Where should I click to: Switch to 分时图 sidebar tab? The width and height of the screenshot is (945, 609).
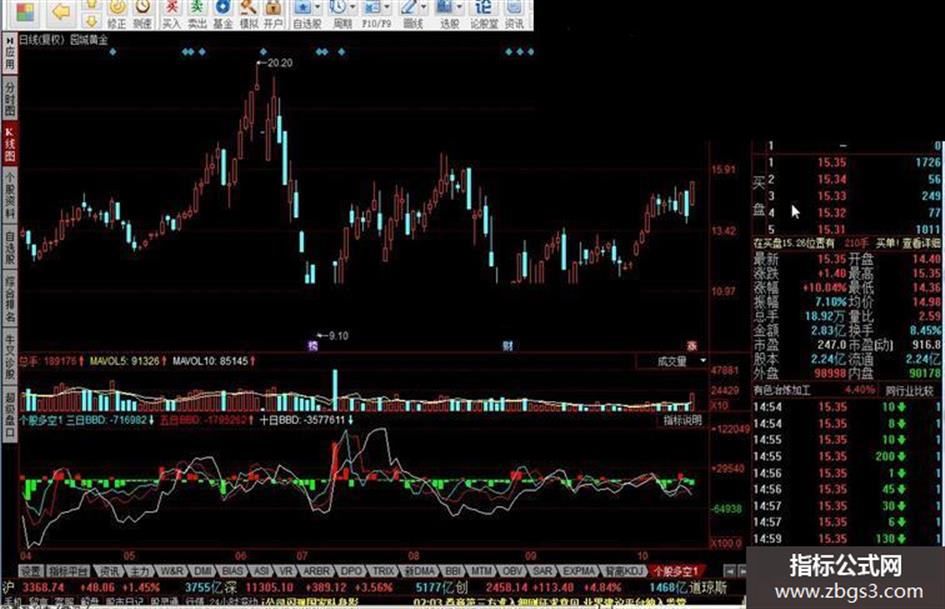tap(10, 99)
